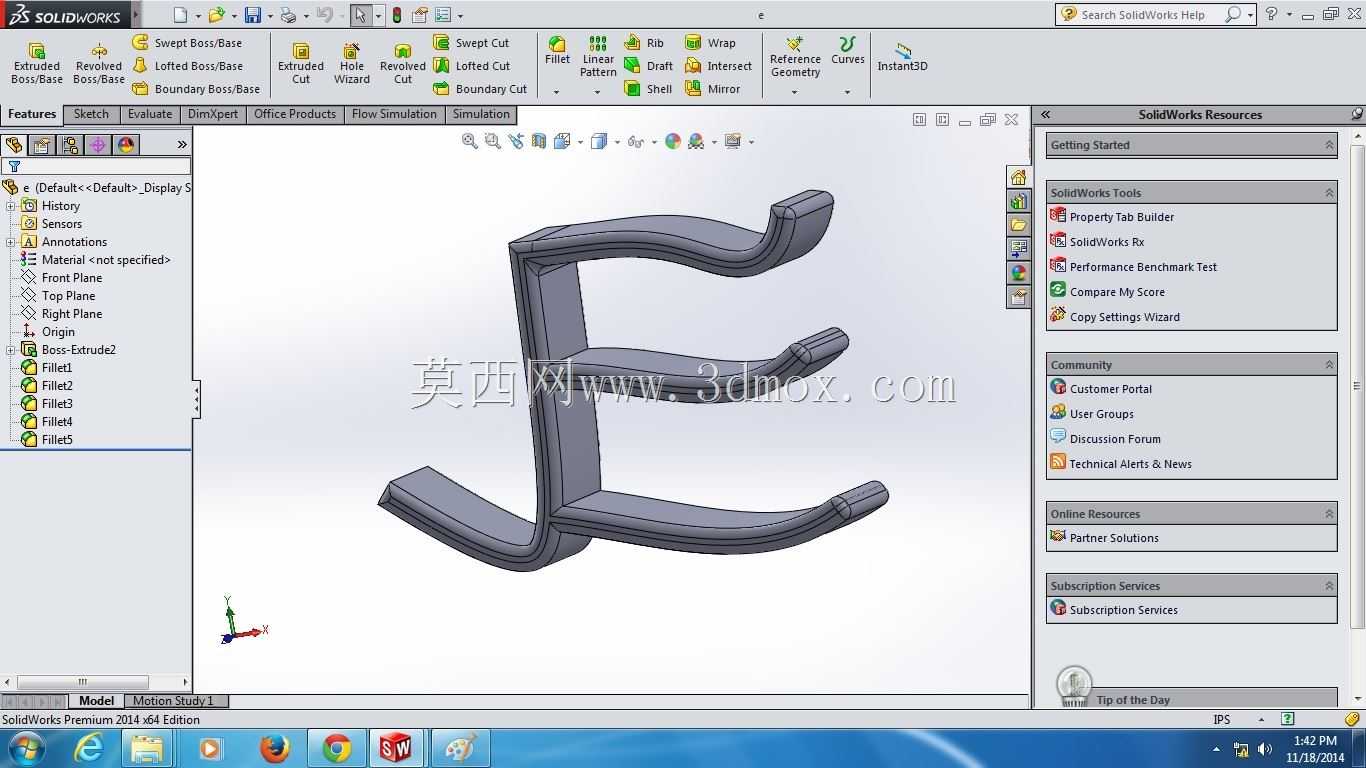This screenshot has width=1366, height=768.
Task: Switch to the Sketch tab
Action: [91, 114]
